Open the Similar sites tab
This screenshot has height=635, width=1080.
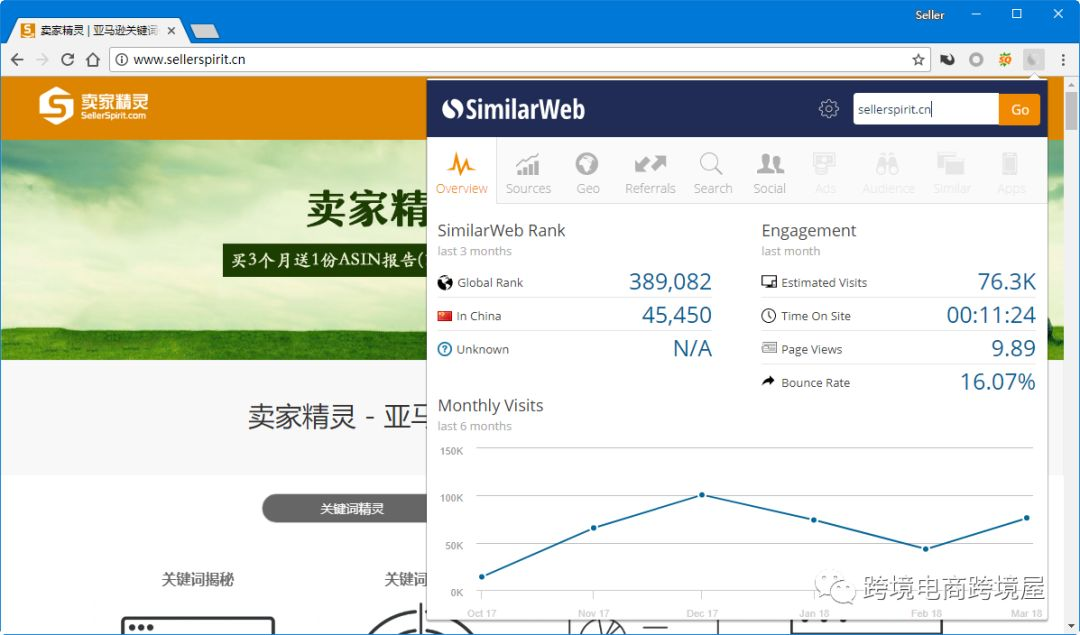(951, 172)
